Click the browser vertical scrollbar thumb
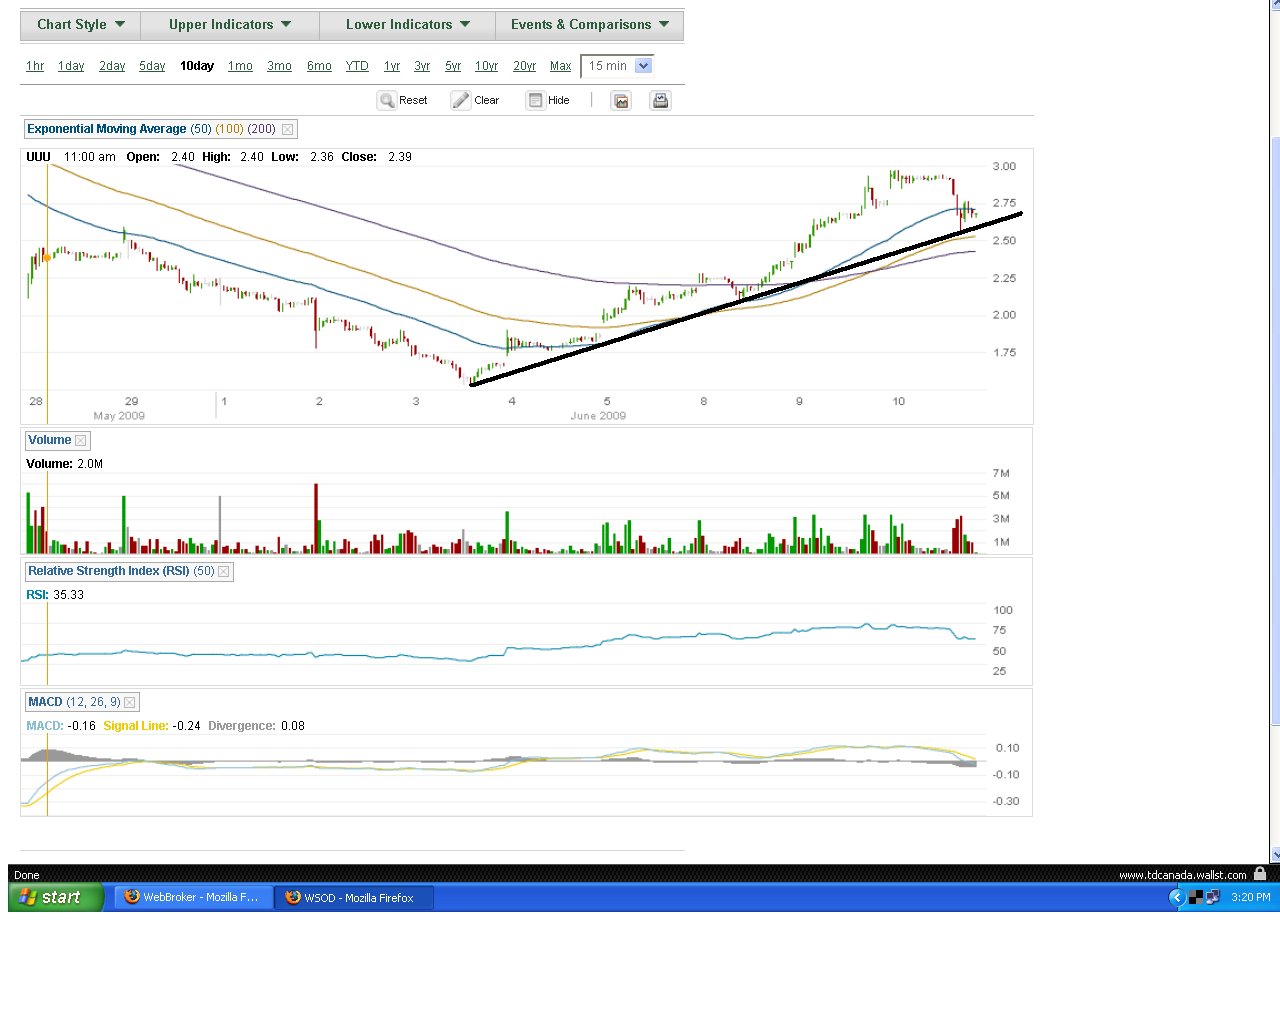Image resolution: width=1280 pixels, height=1024 pixels. [x=1275, y=430]
